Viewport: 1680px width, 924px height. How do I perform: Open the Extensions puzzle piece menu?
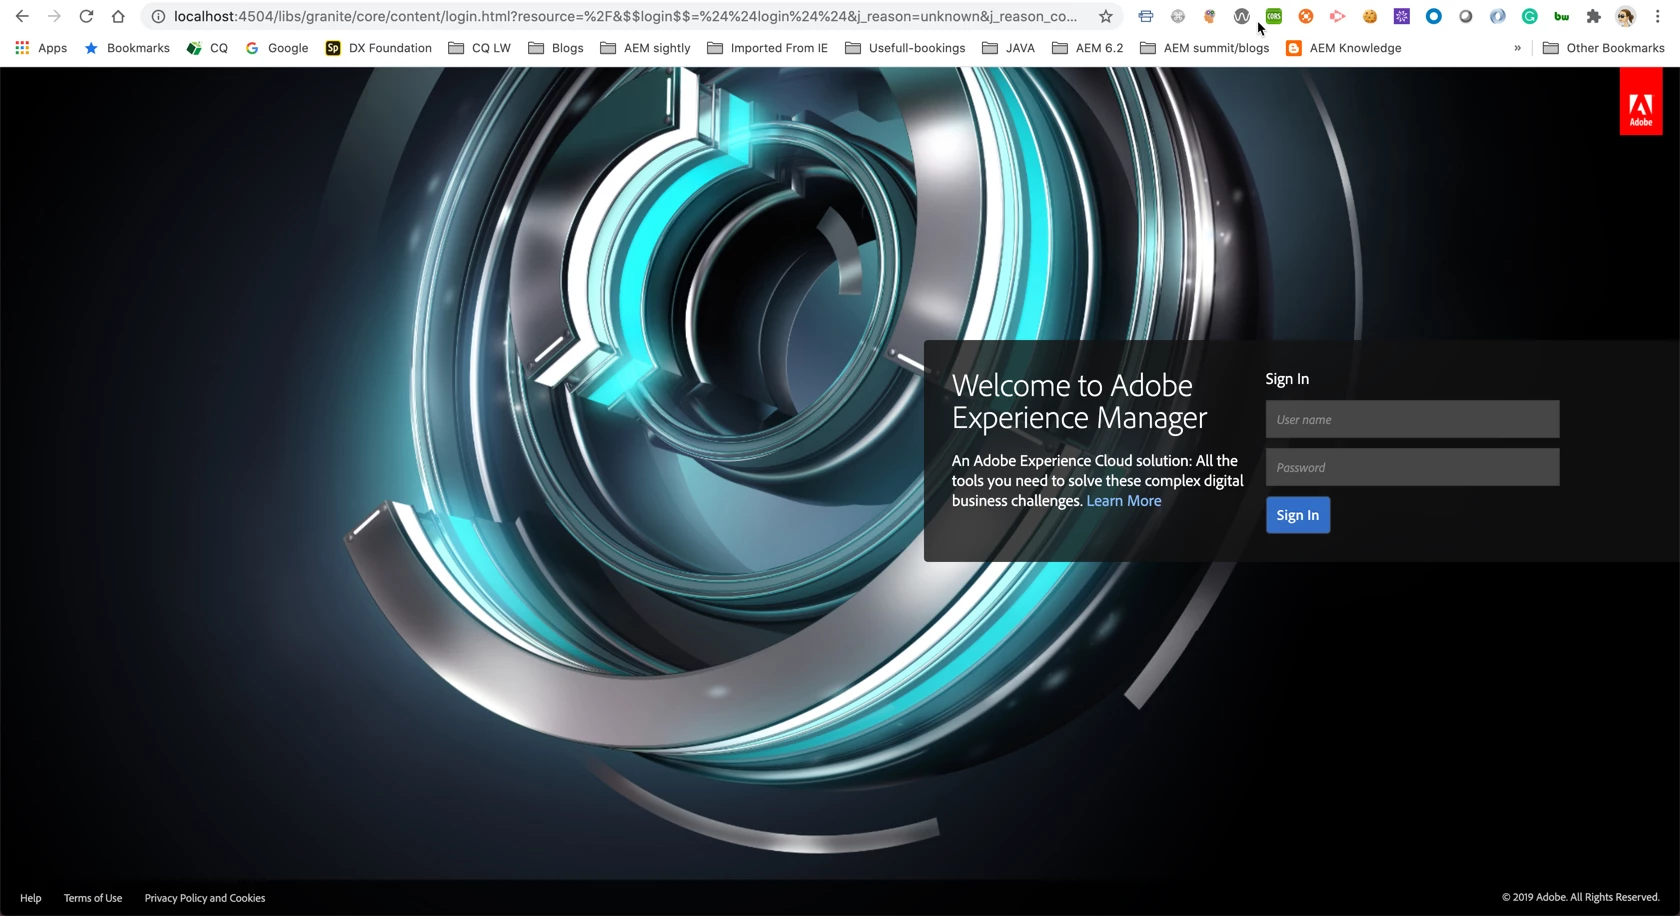tap(1594, 16)
